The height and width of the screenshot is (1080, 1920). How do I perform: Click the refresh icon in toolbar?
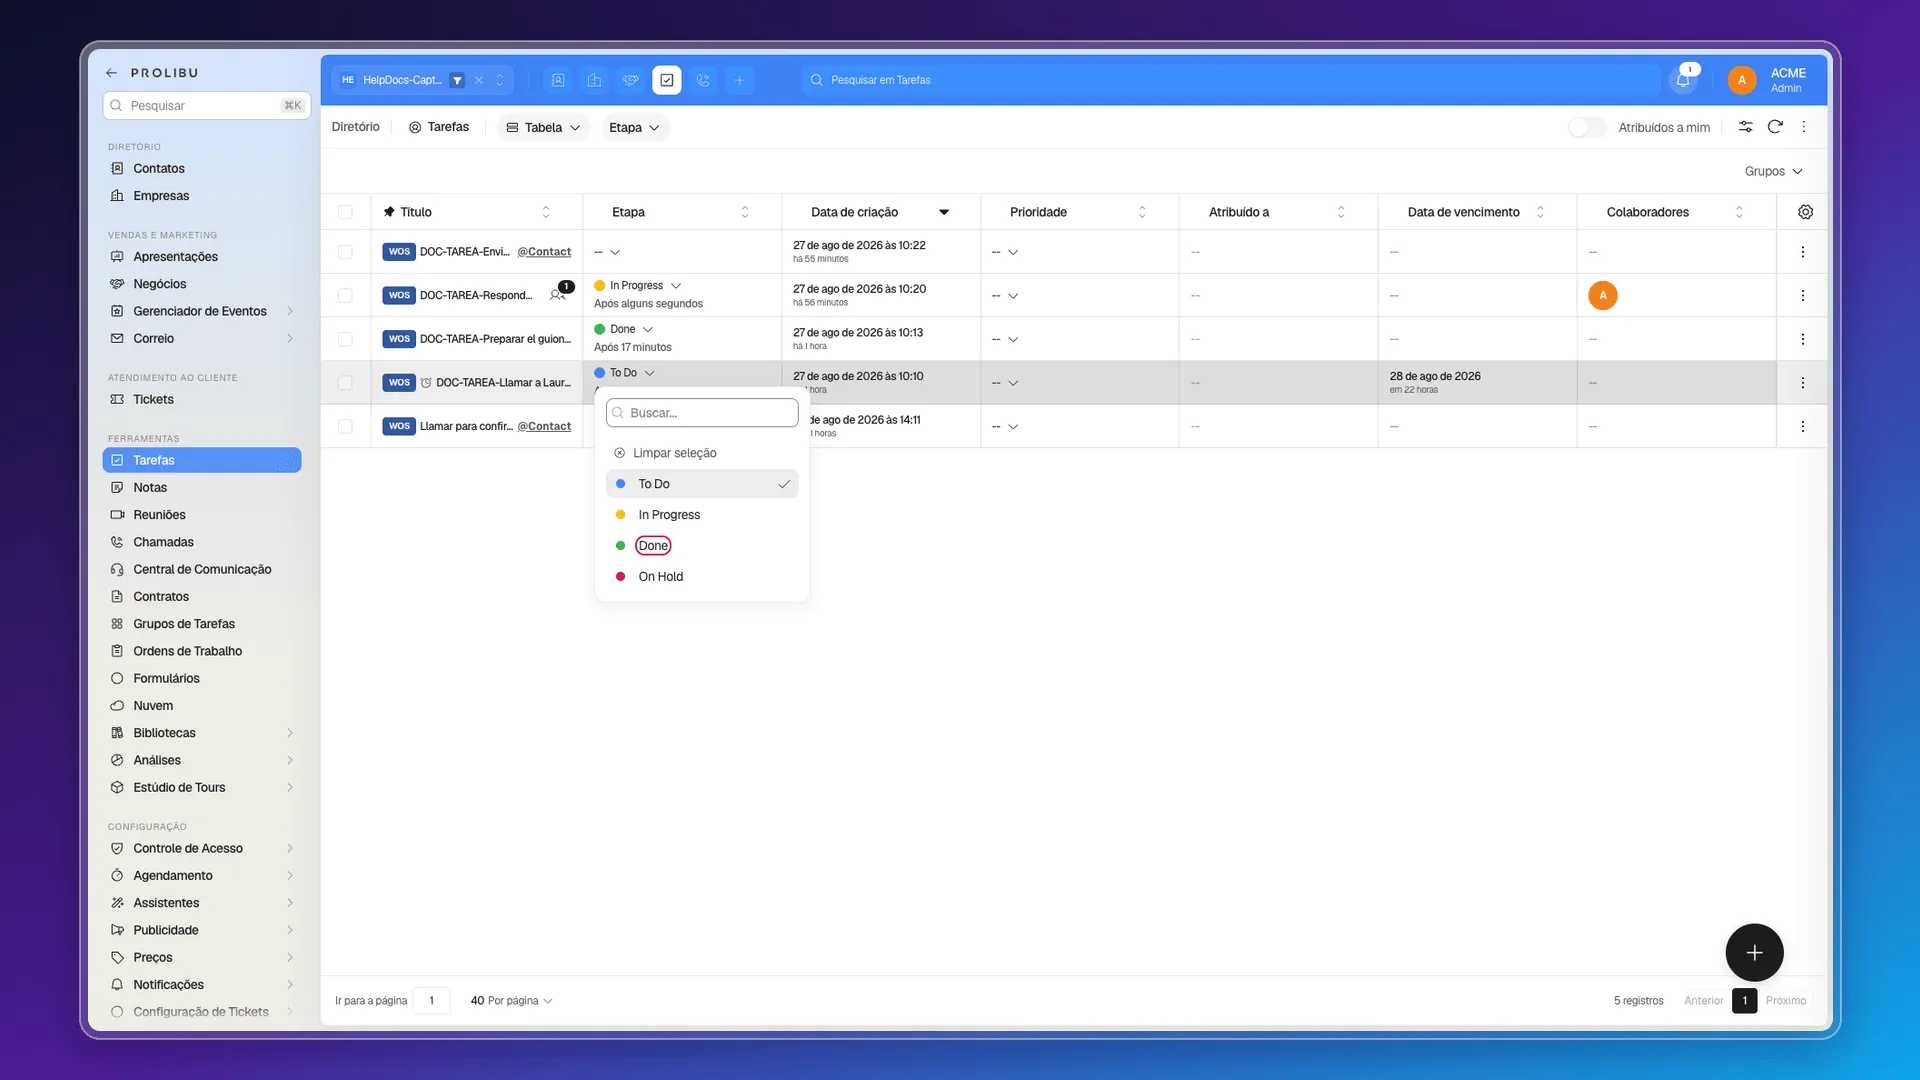coord(1775,127)
